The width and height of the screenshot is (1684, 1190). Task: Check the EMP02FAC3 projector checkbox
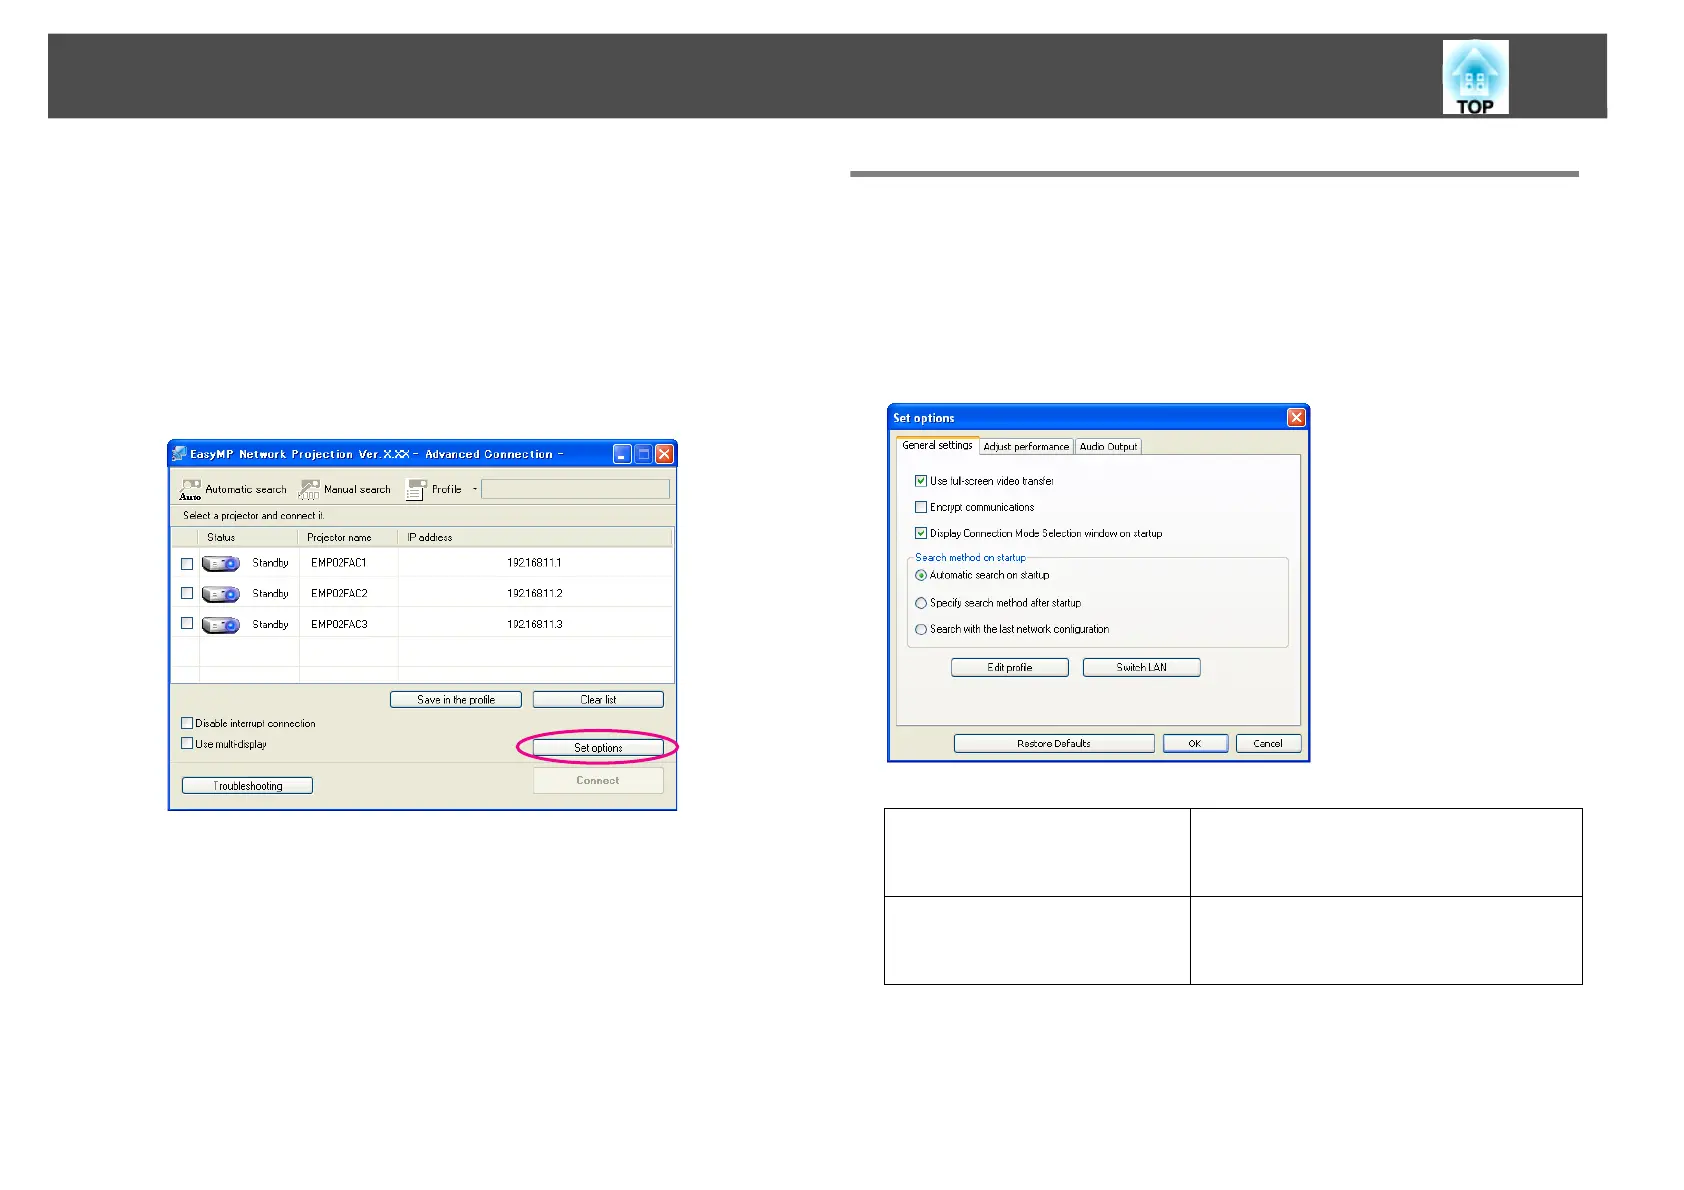tap(187, 623)
